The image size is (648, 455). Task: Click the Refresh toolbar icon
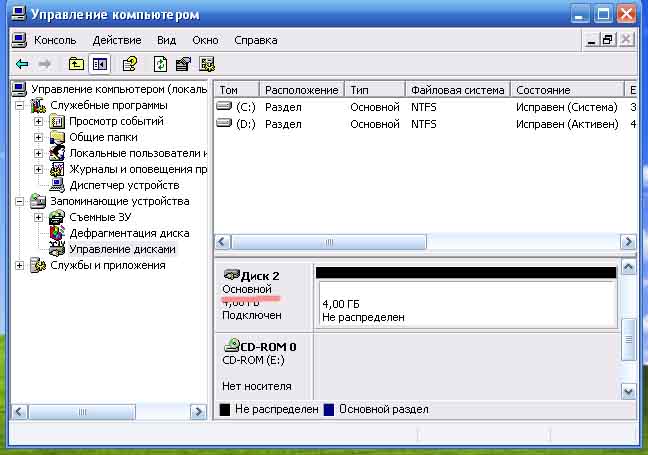[160, 64]
